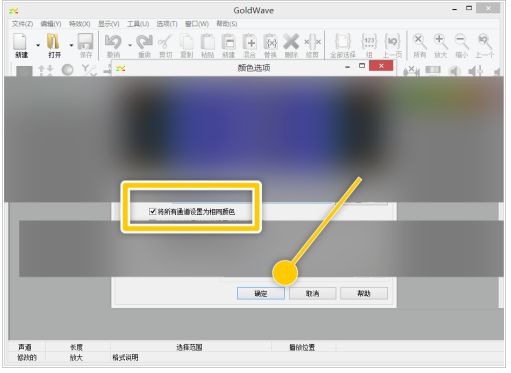Click the 上一个 previous zoom icon
This screenshot has width=511, height=373.
point(484,42)
